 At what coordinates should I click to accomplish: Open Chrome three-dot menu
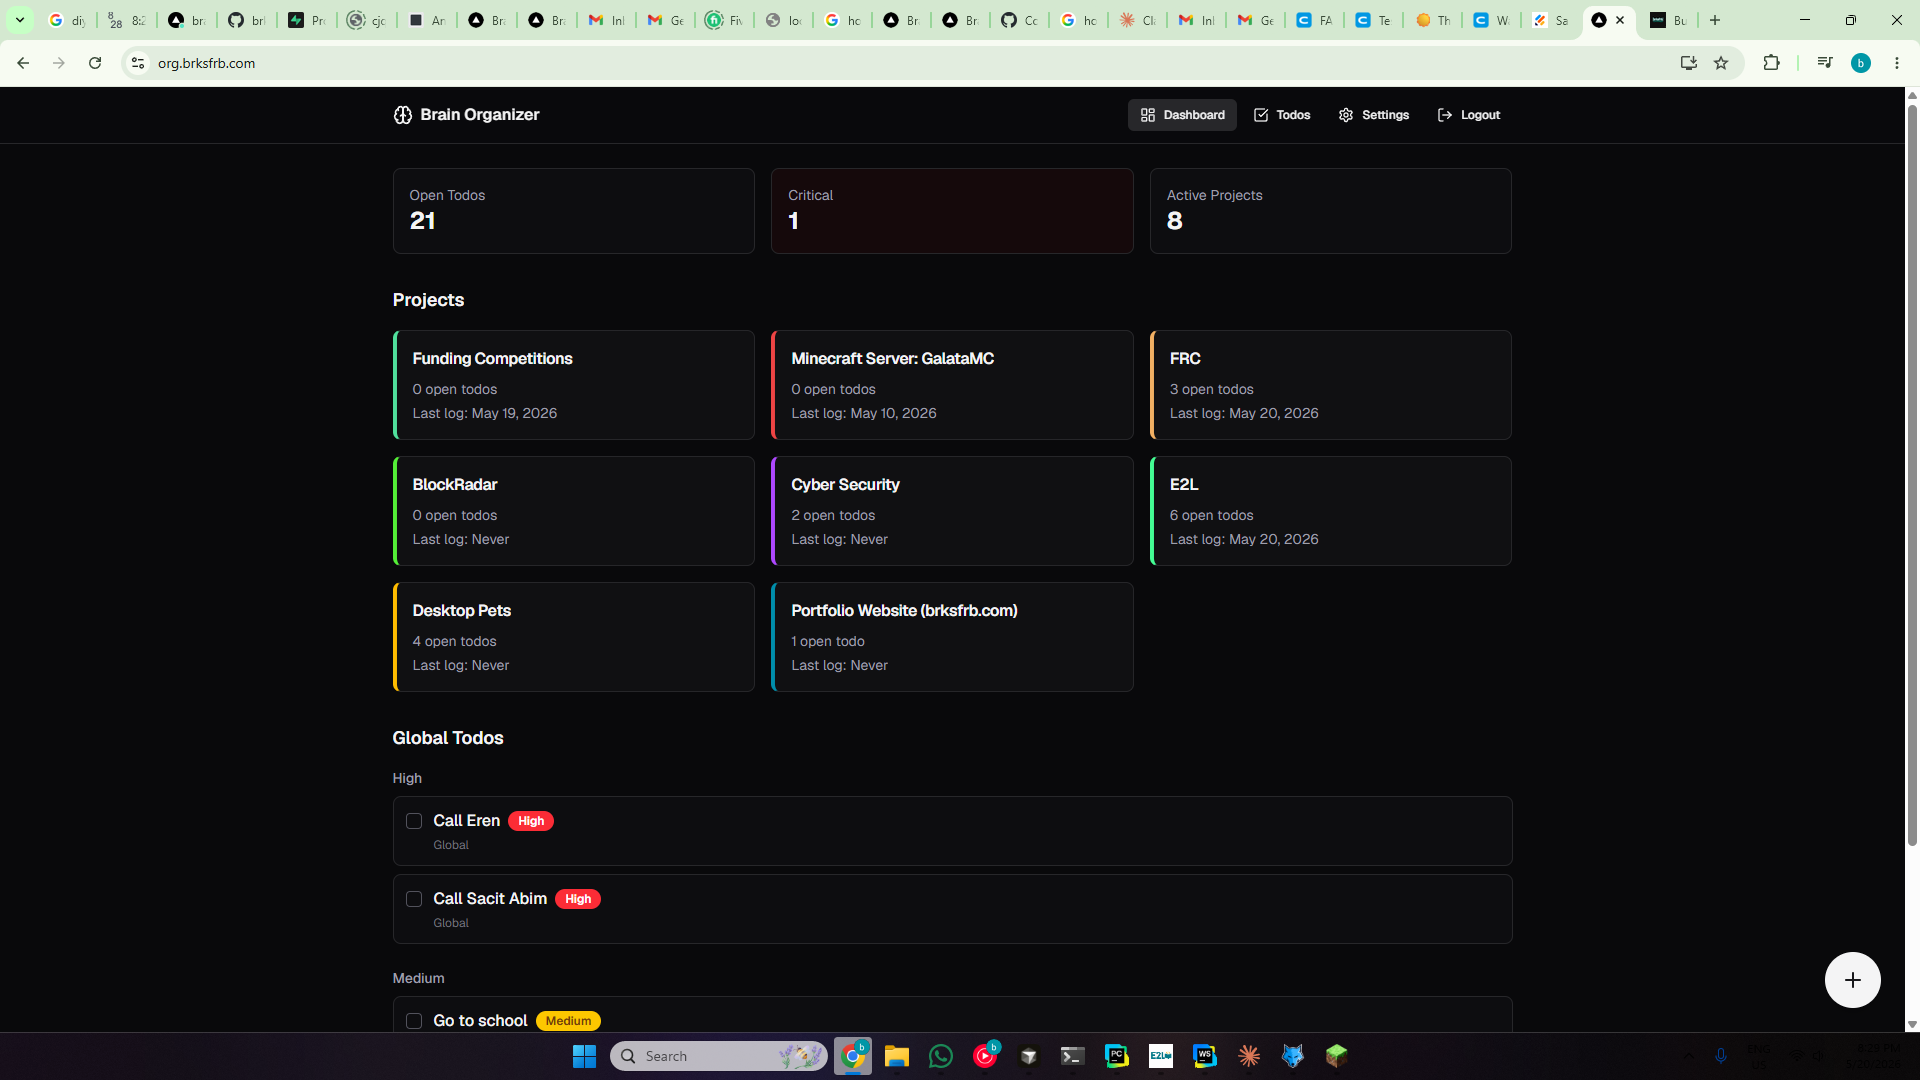[1897, 63]
